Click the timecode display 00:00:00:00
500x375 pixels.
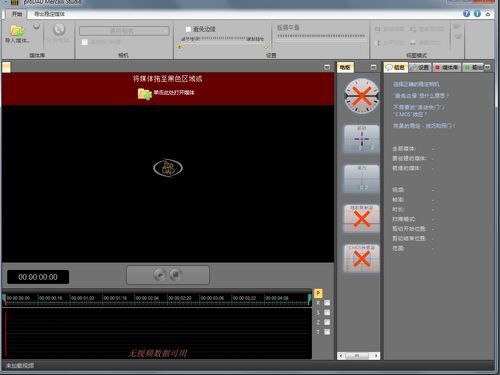[x=38, y=277]
